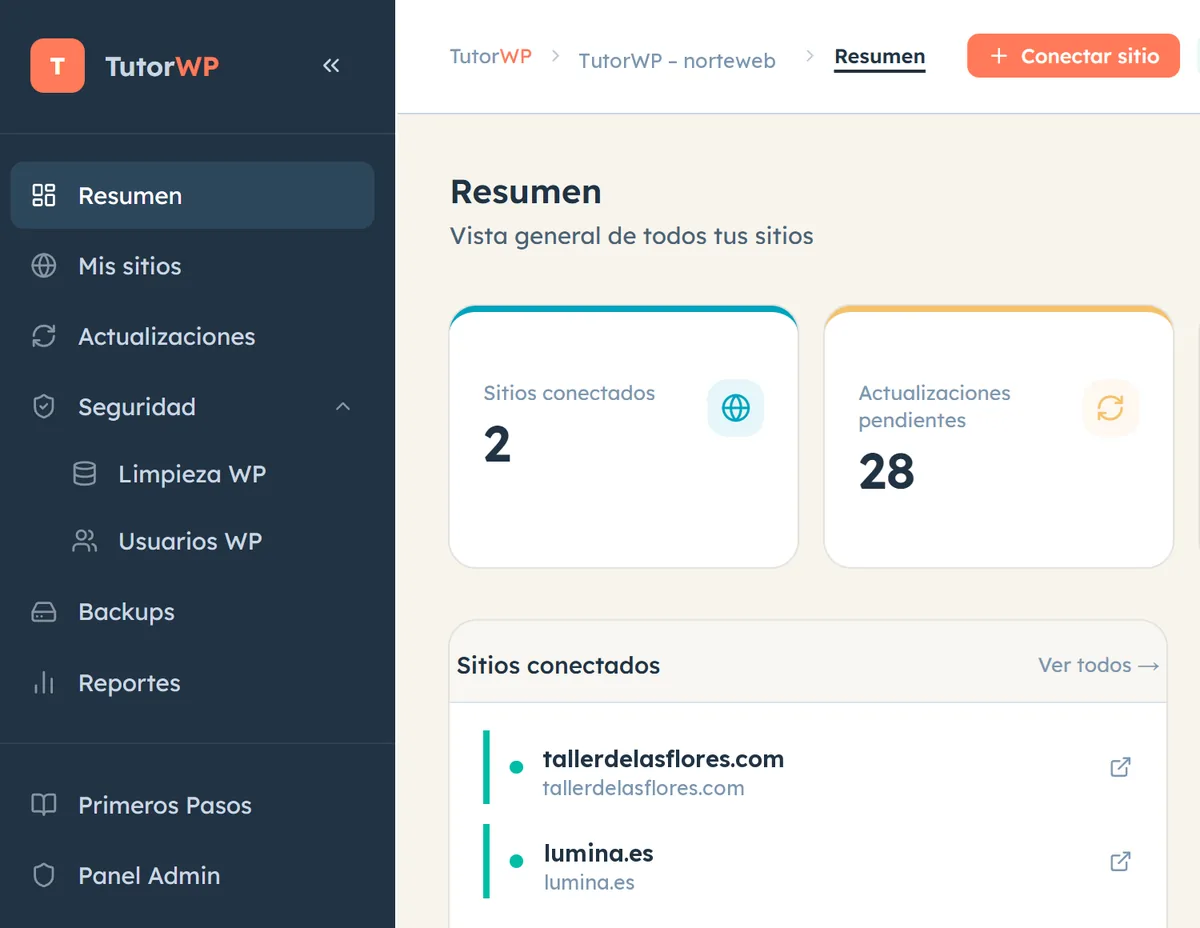Click the number 28 pending updates

(x=887, y=472)
